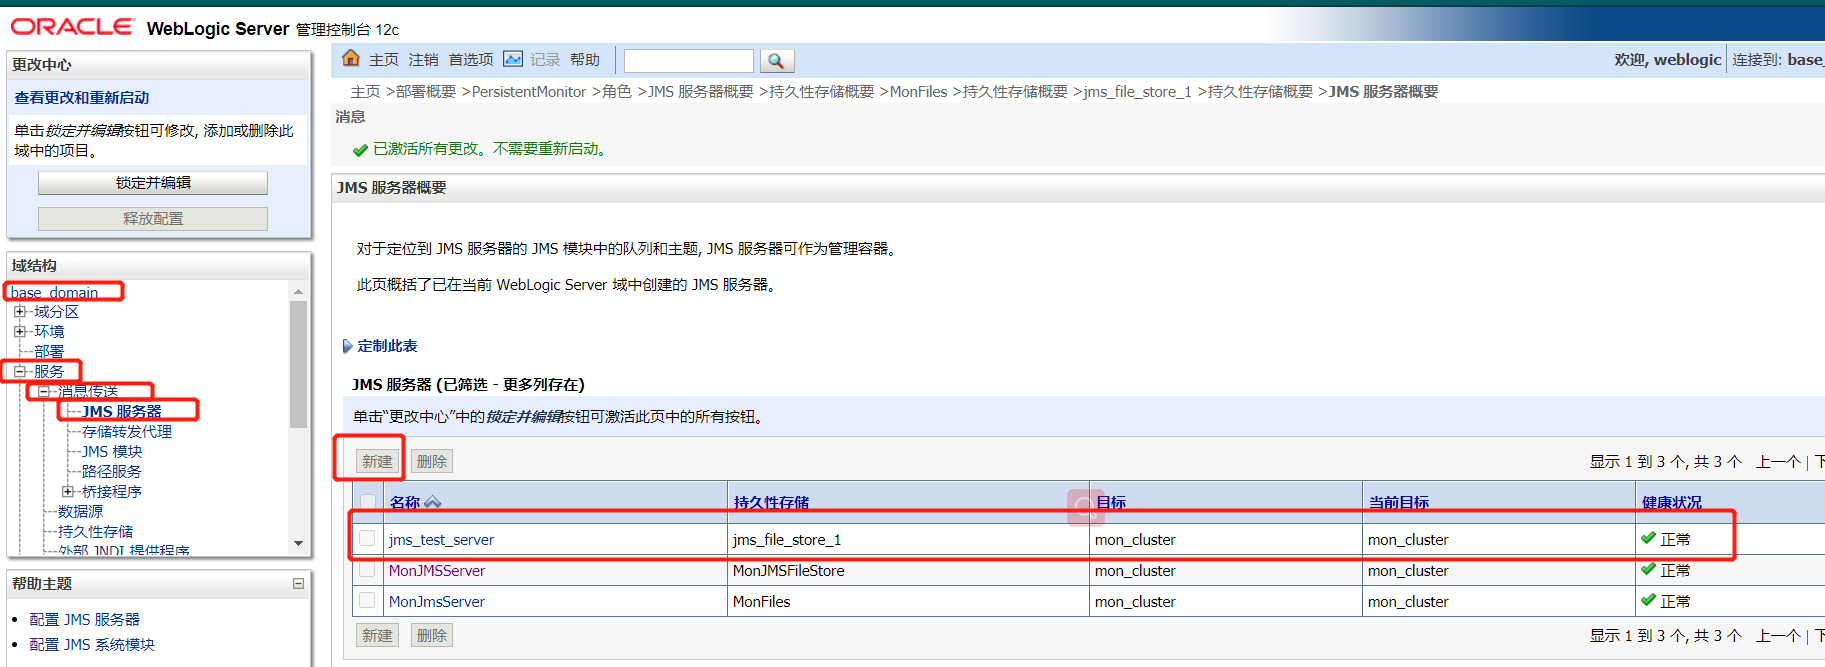Sort by 健康状况 column header
The width and height of the screenshot is (1825, 667).
pyautogui.click(x=1671, y=502)
